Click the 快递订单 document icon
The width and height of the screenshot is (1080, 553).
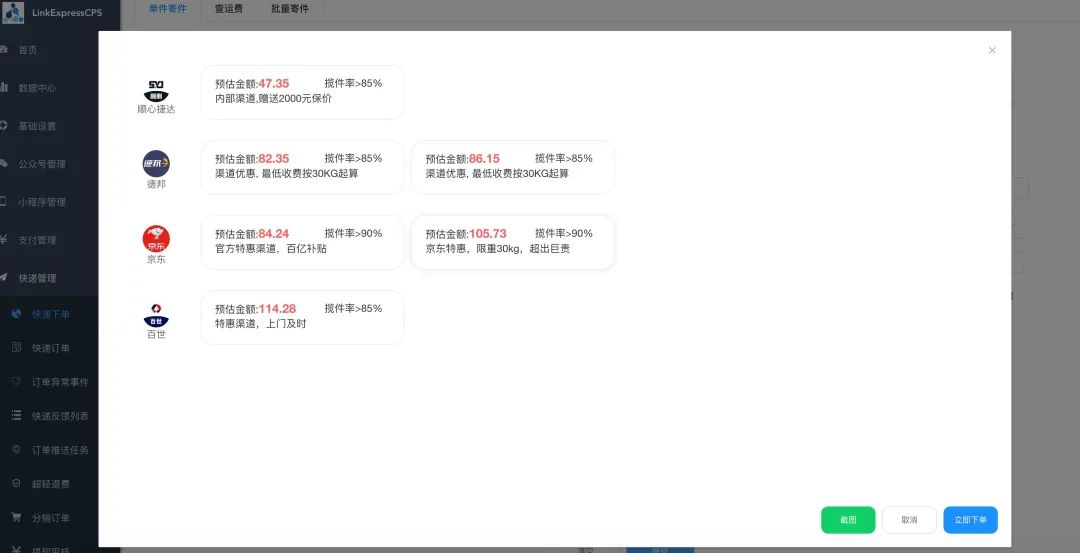tap(17, 348)
